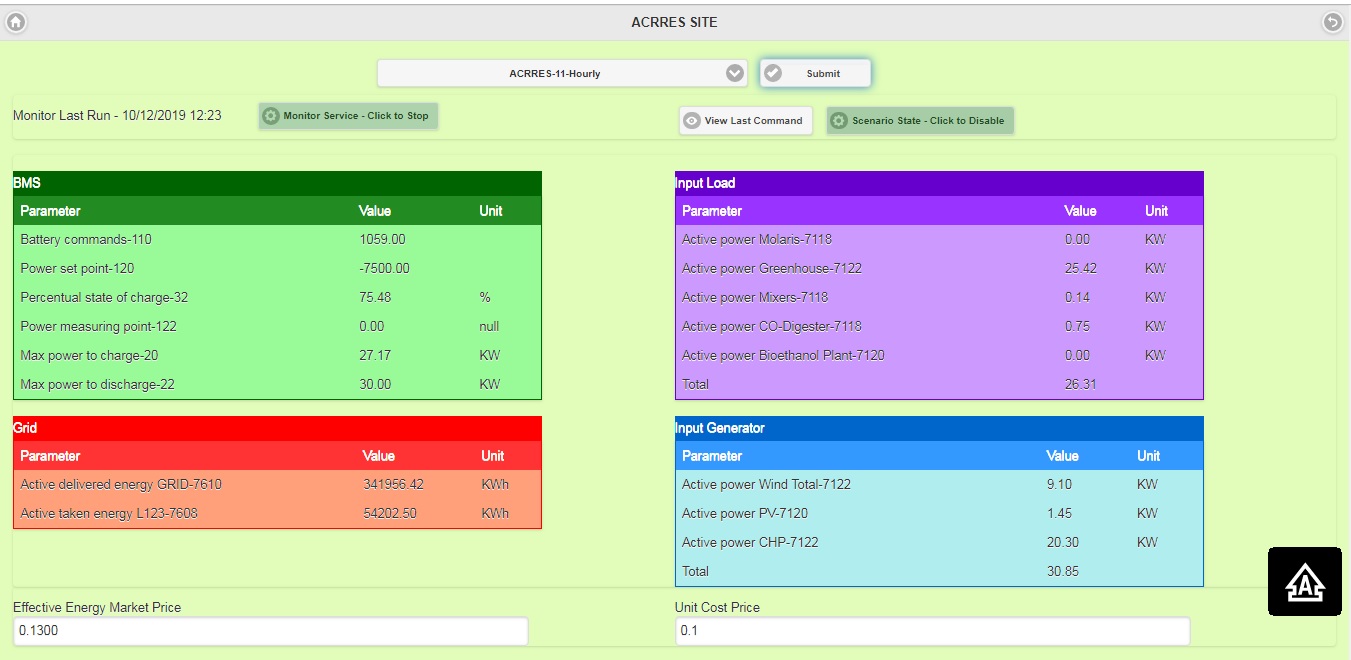1351x660 pixels.
Task: Open the ACRRES-11-Hourly dropdown arrow
Action: click(735, 73)
